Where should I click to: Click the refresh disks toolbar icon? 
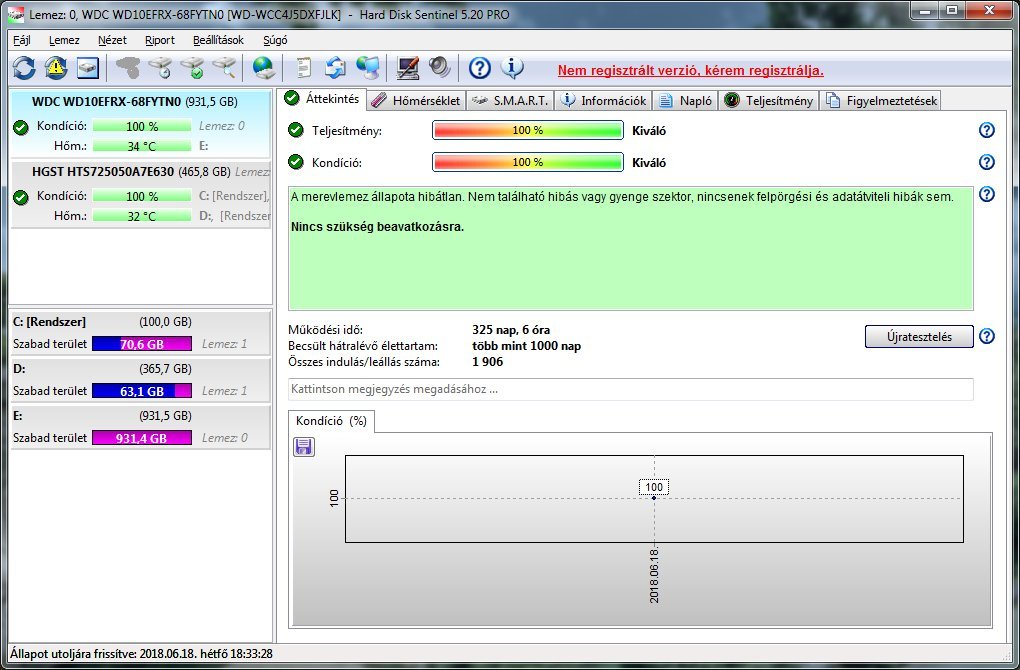(x=24, y=68)
